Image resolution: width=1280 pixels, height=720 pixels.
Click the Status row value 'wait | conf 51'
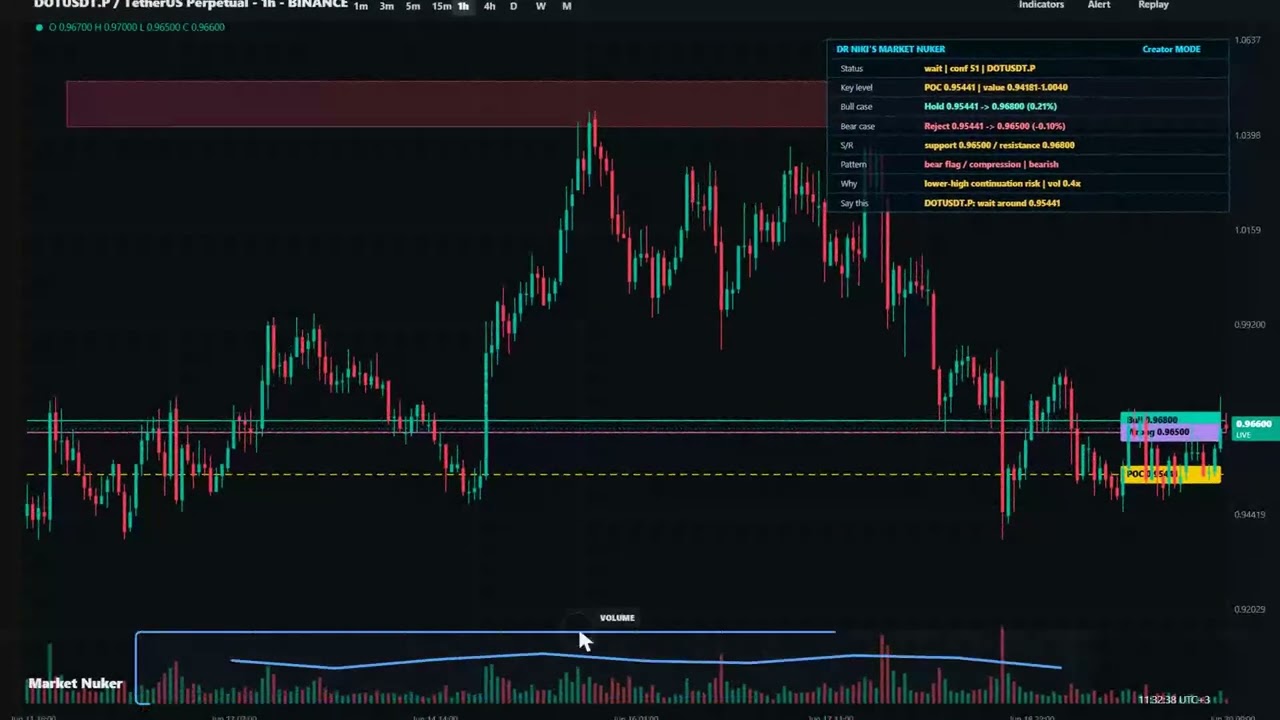point(979,68)
